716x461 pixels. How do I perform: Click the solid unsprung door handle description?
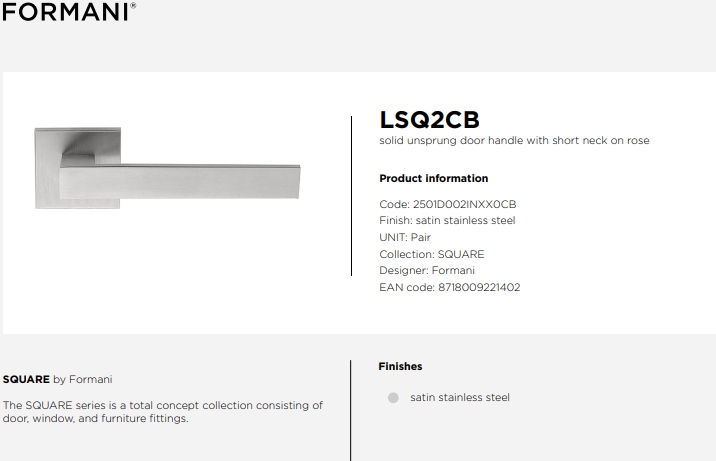(514, 141)
